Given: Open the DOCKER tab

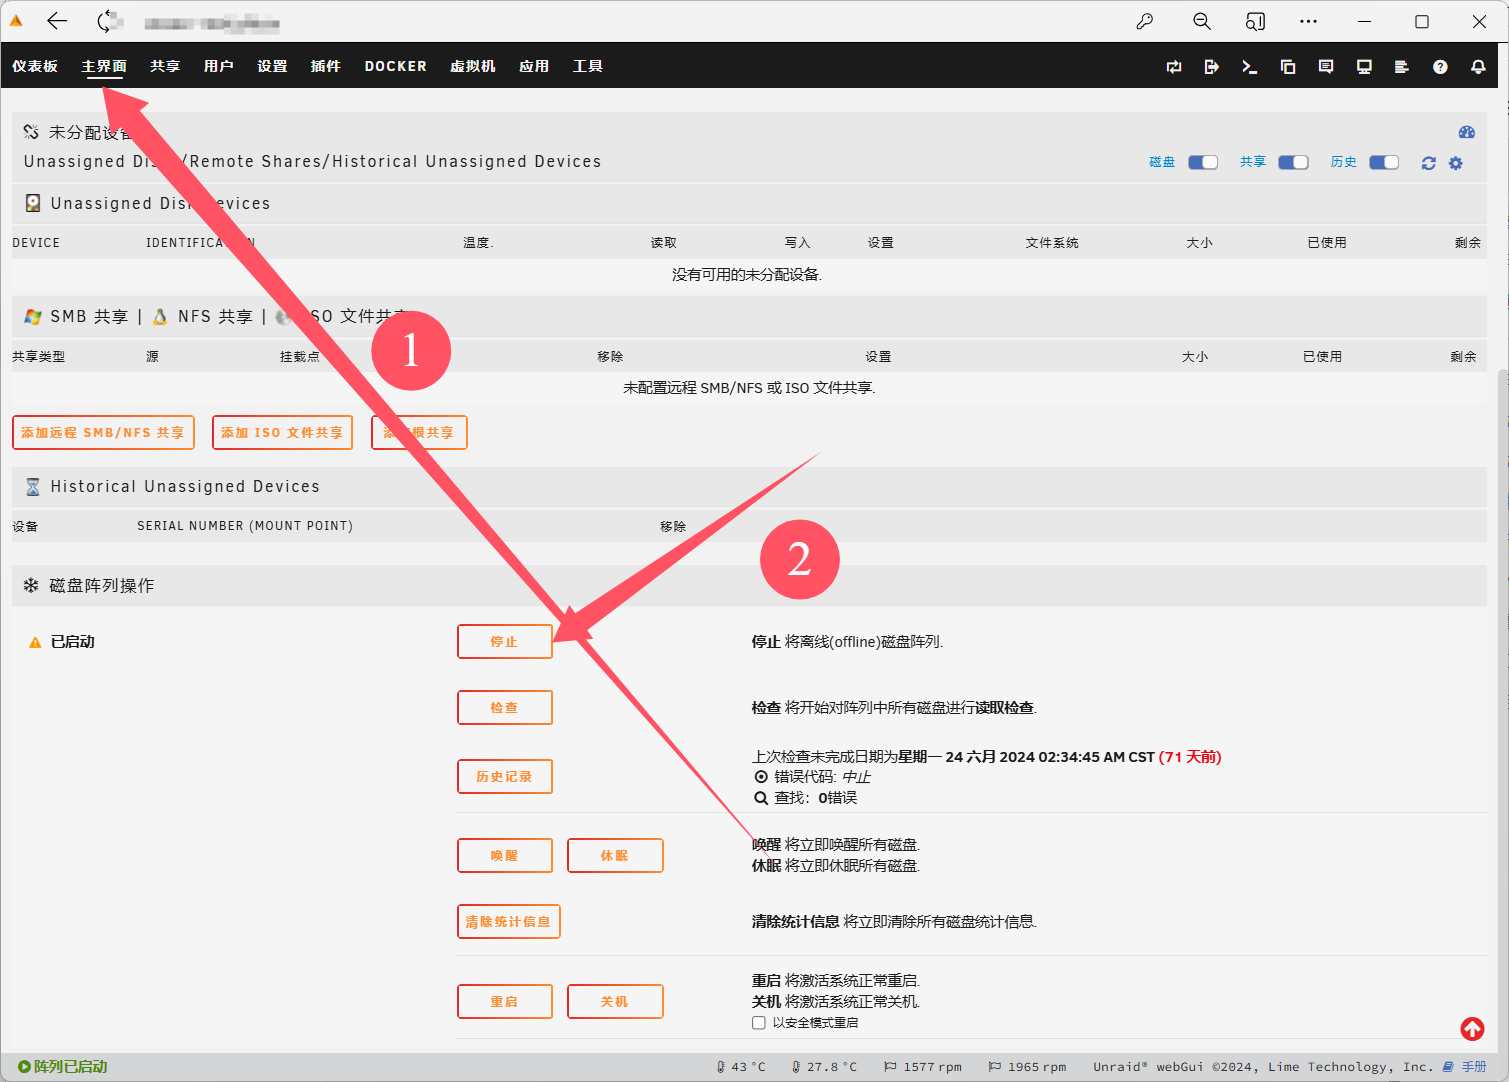Looking at the screenshot, I should click(395, 66).
